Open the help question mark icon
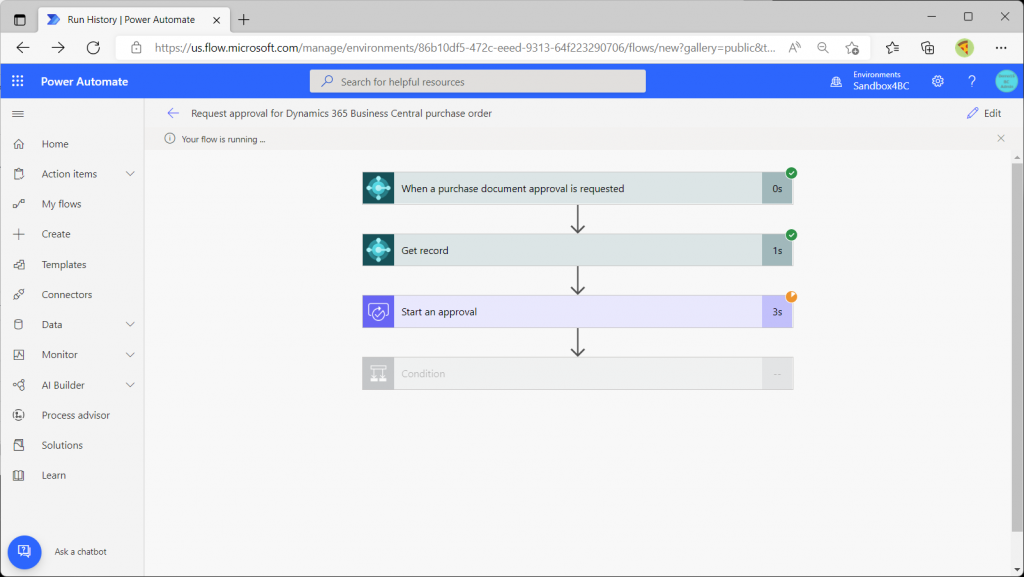This screenshot has width=1024, height=577. (x=972, y=81)
